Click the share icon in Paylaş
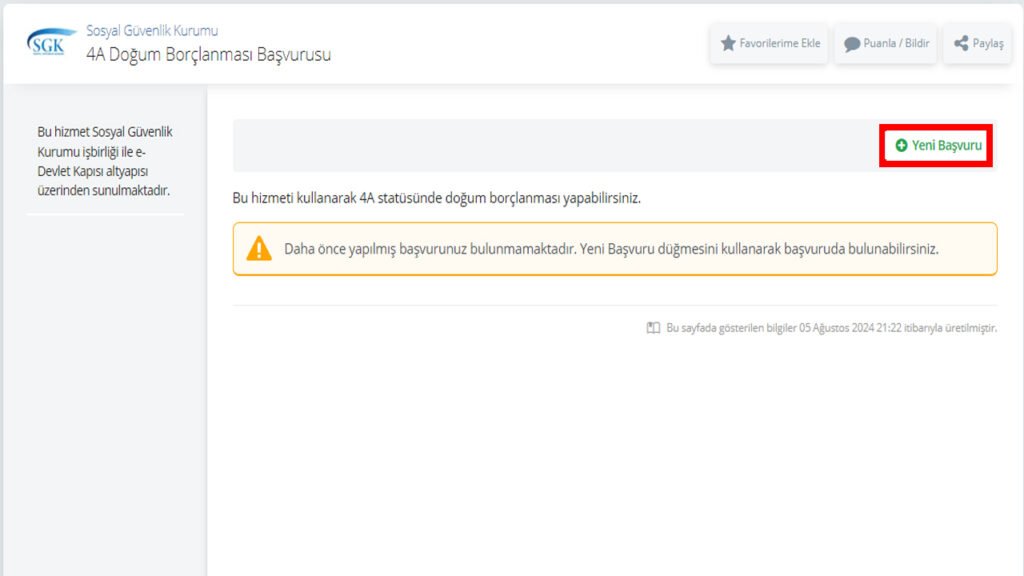 [961, 43]
